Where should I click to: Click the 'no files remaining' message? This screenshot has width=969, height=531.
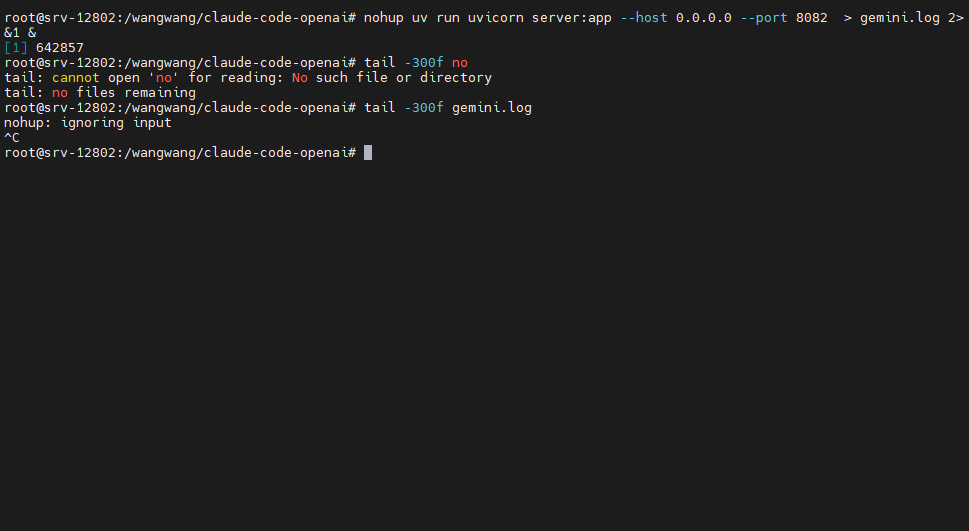[124, 93]
